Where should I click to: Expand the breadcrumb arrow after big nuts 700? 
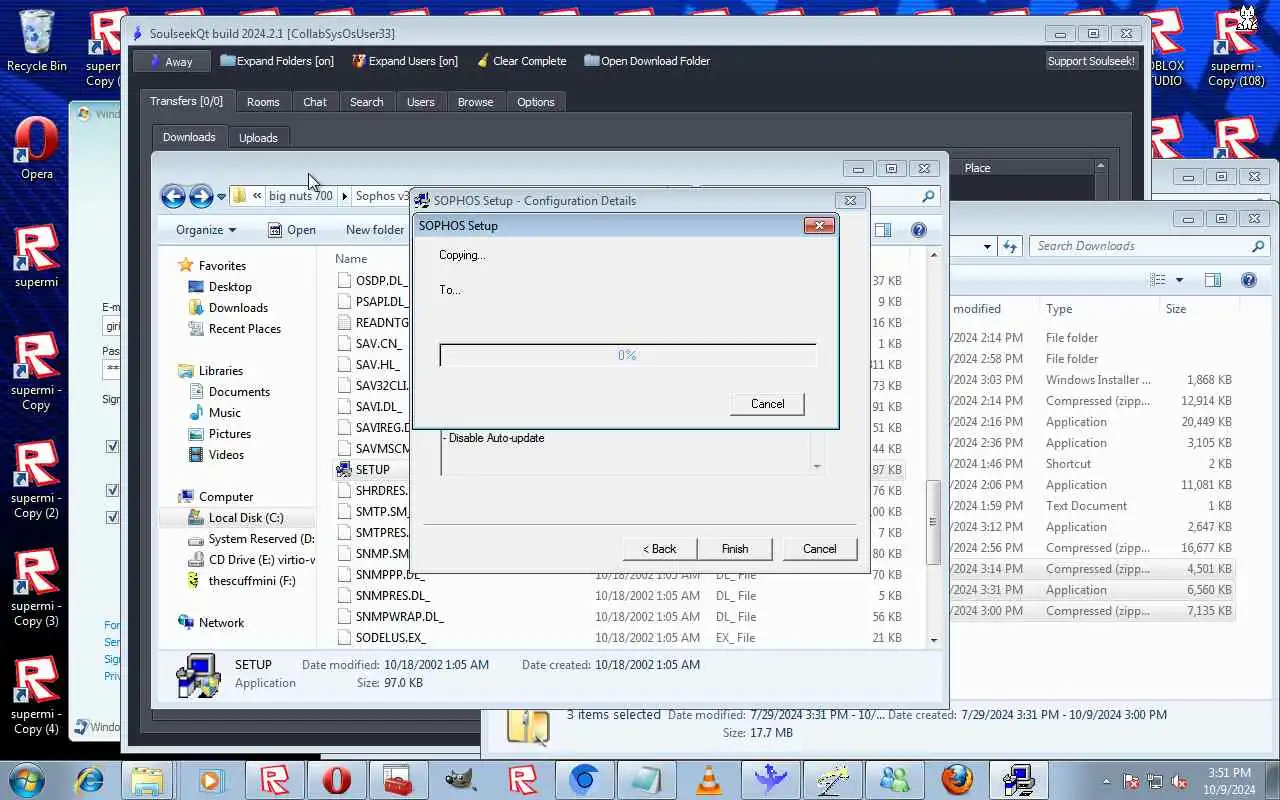(x=344, y=197)
